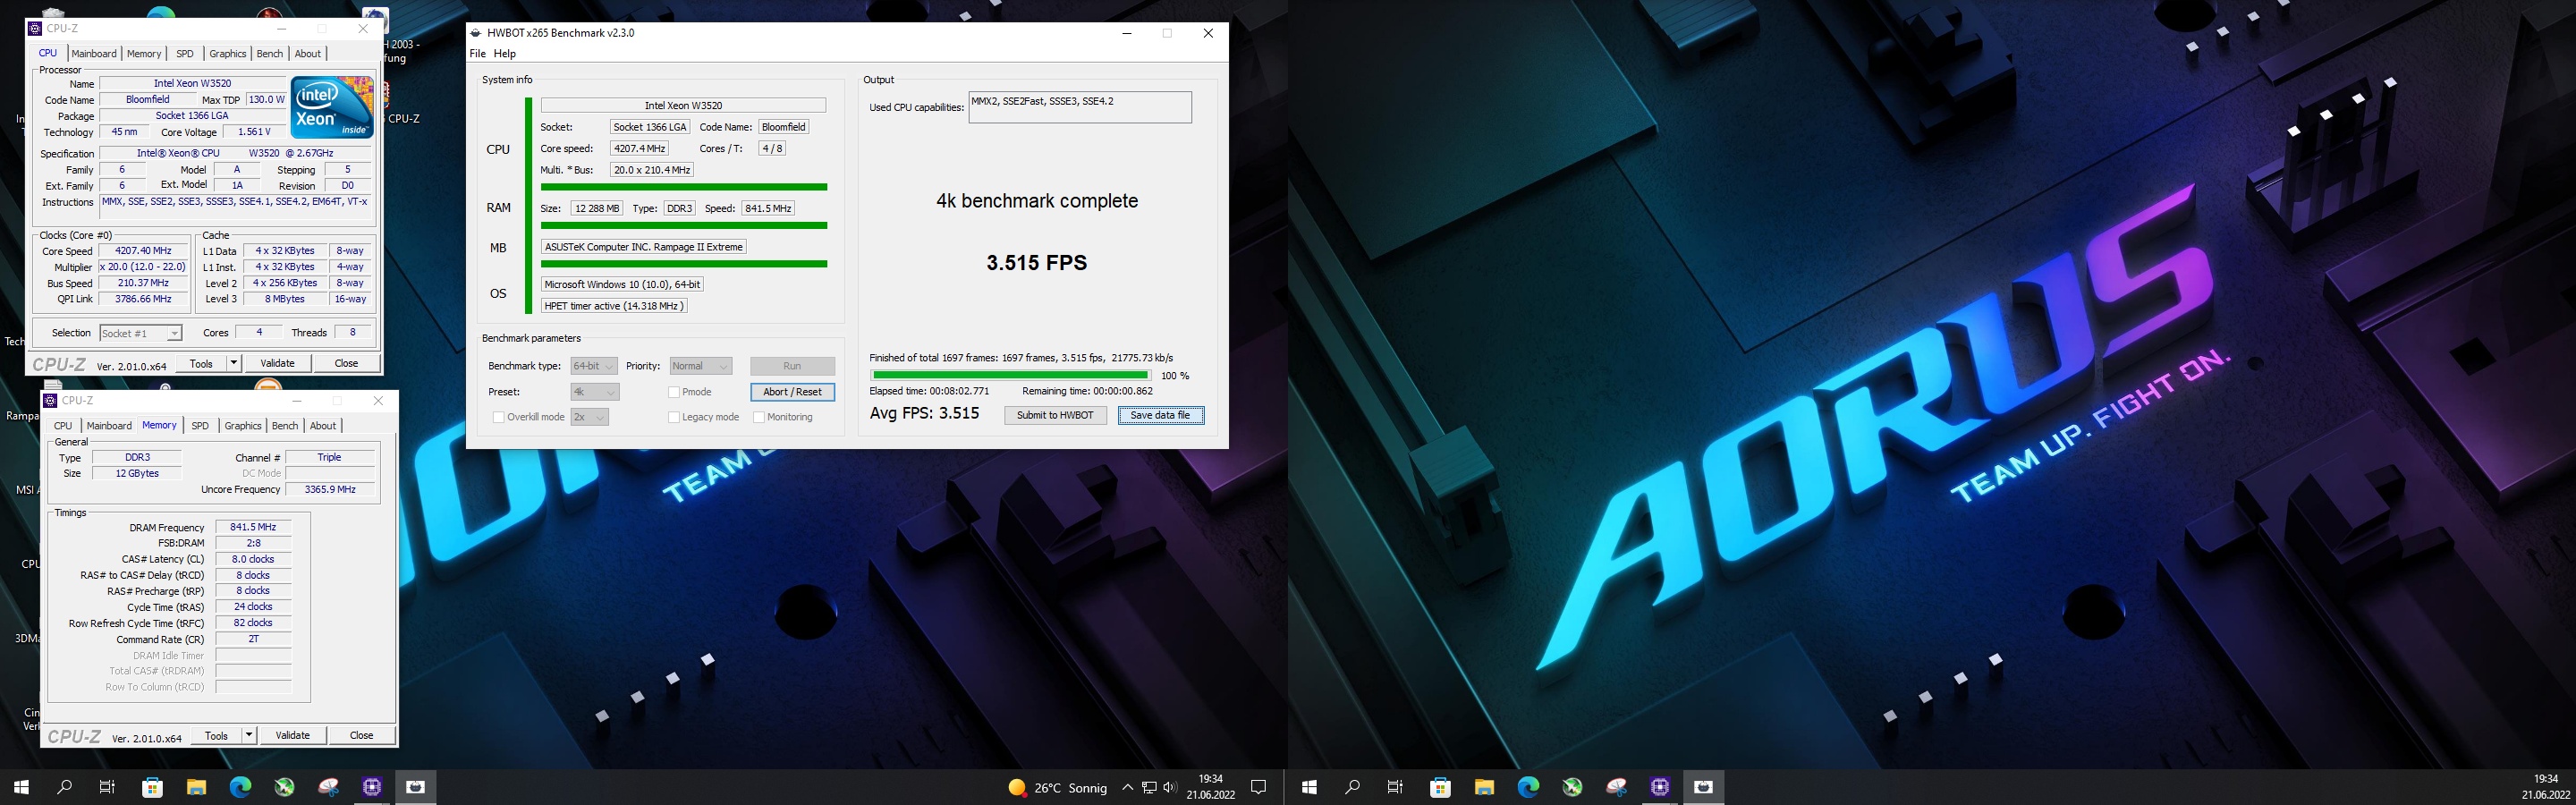Click the Abort / Reset button

click(x=792, y=392)
